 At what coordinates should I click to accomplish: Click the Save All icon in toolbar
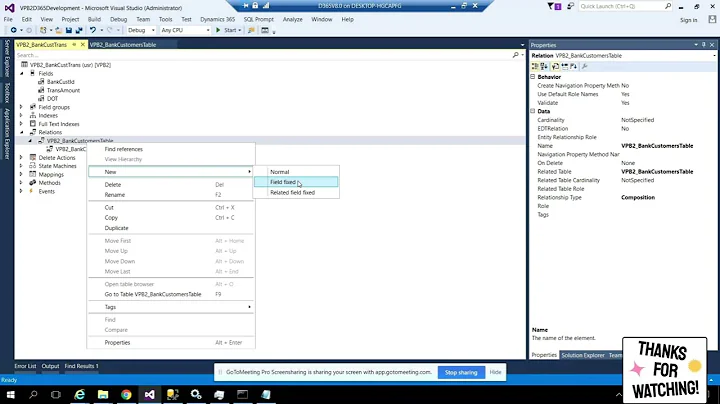click(x=79, y=30)
